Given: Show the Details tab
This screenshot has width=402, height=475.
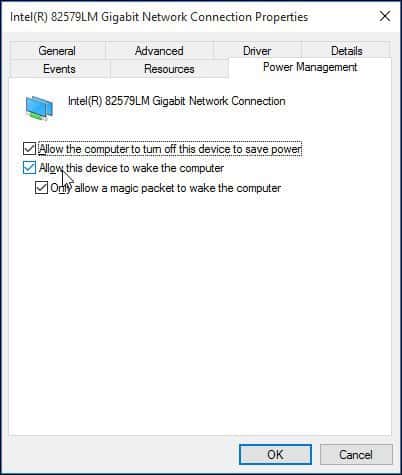Looking at the screenshot, I should [347, 51].
